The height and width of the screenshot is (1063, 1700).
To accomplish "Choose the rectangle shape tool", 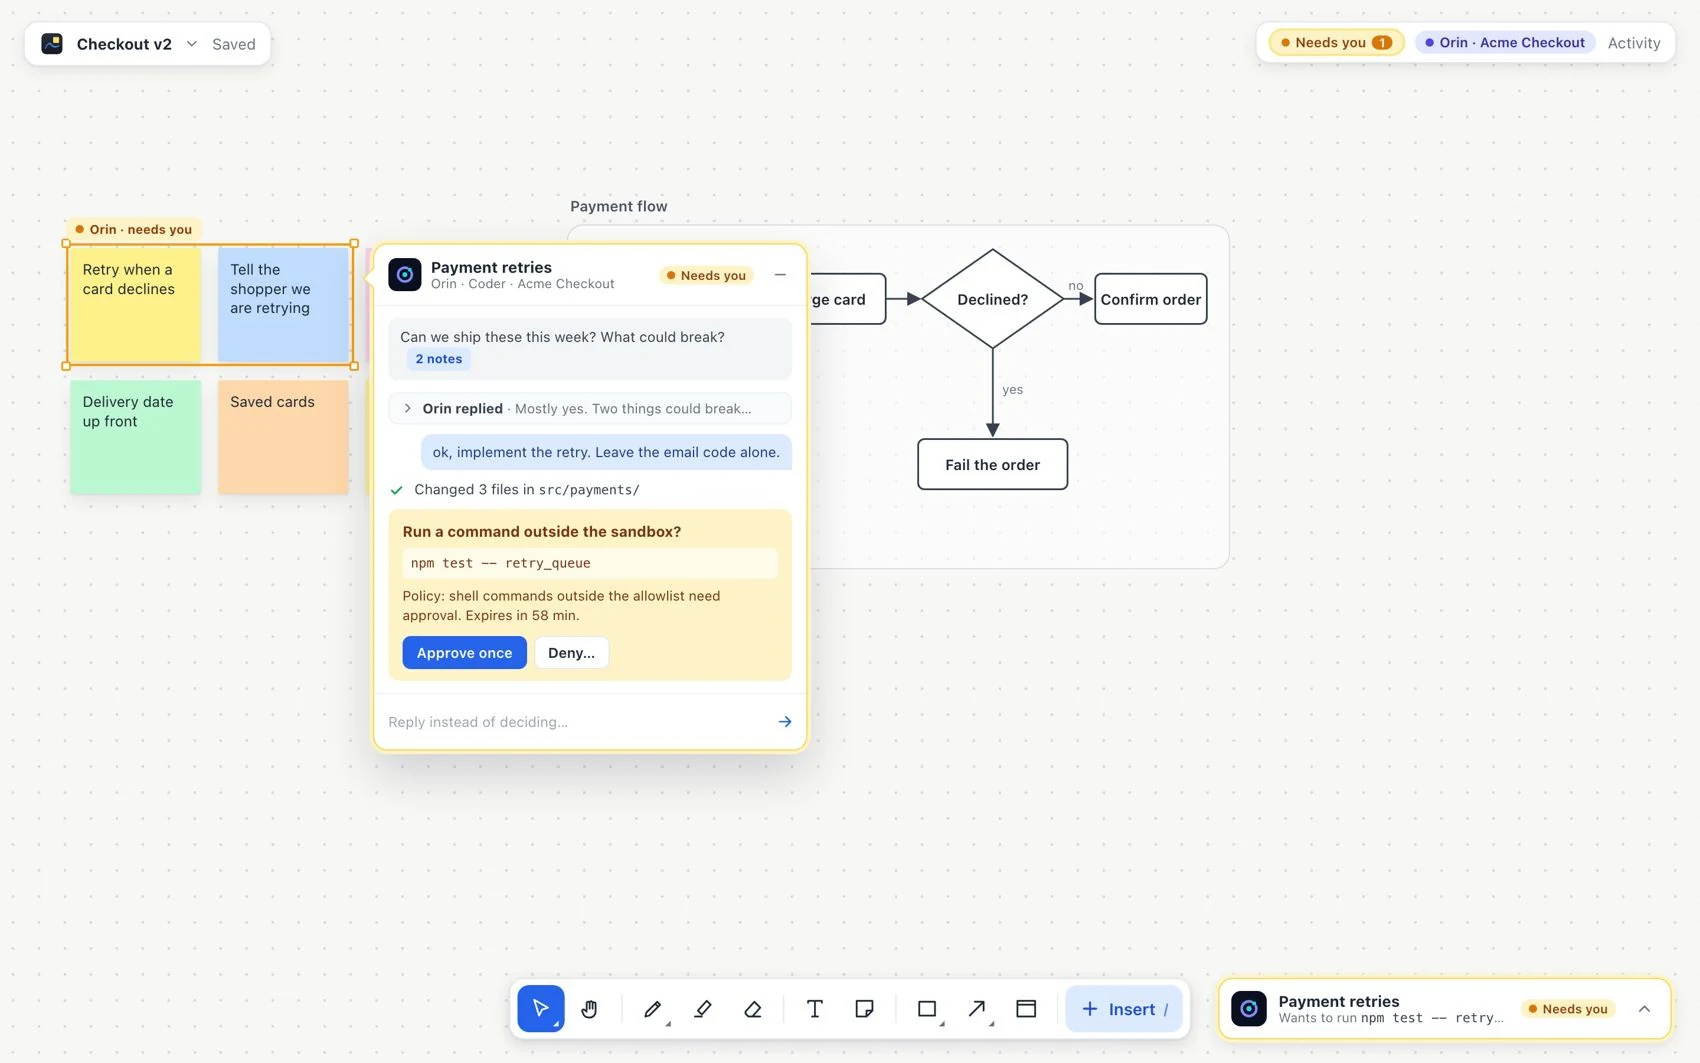I will click(x=927, y=1008).
